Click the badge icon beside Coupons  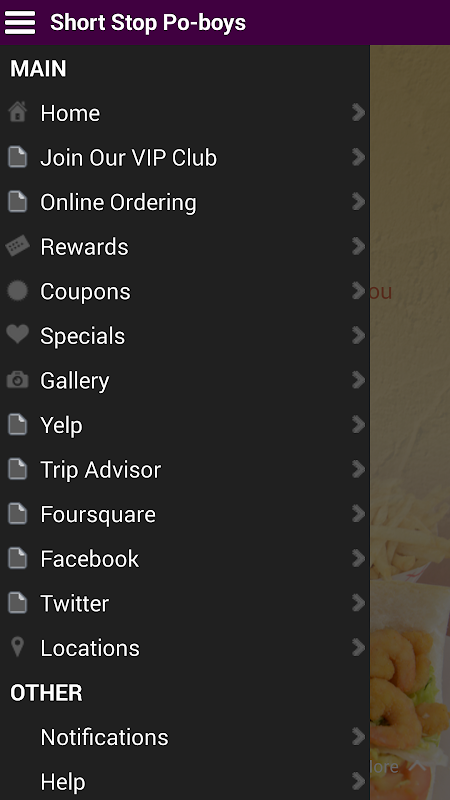(17, 291)
